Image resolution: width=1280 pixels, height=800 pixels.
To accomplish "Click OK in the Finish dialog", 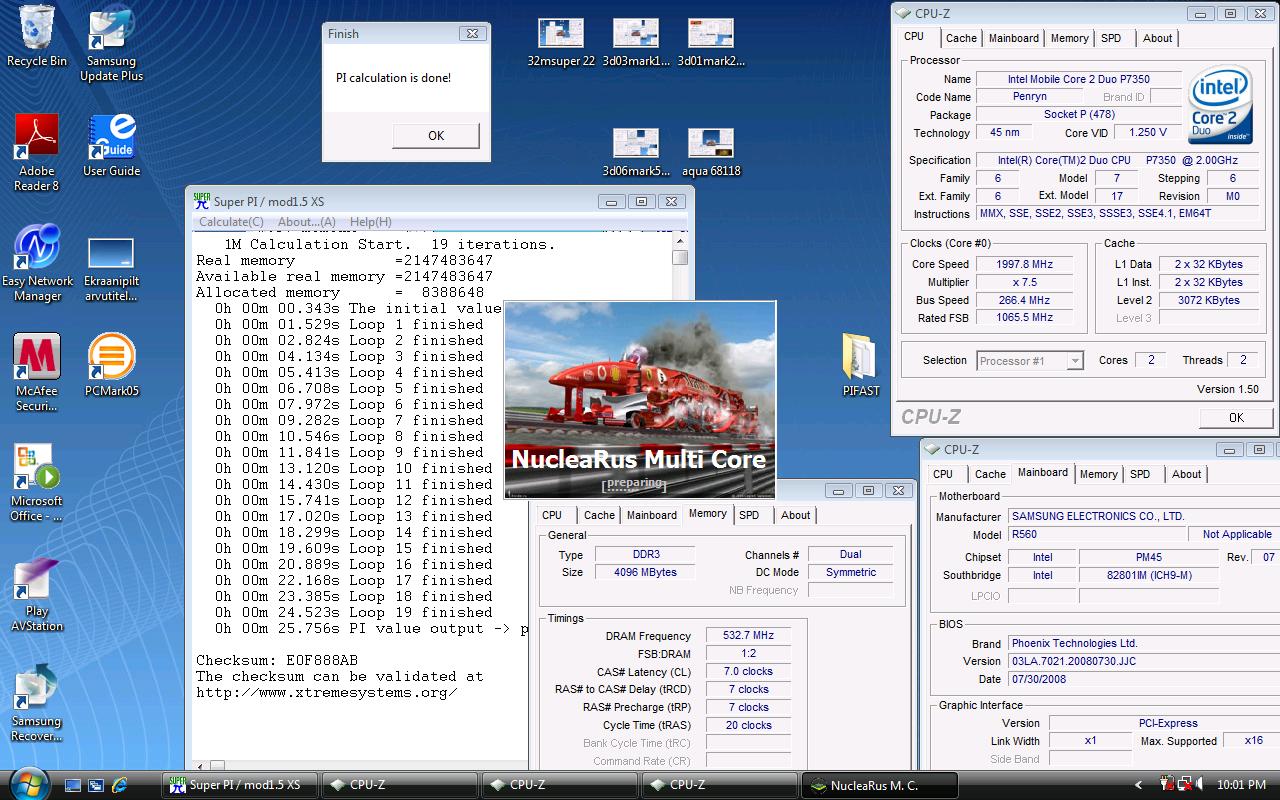I will pyautogui.click(x=436, y=135).
